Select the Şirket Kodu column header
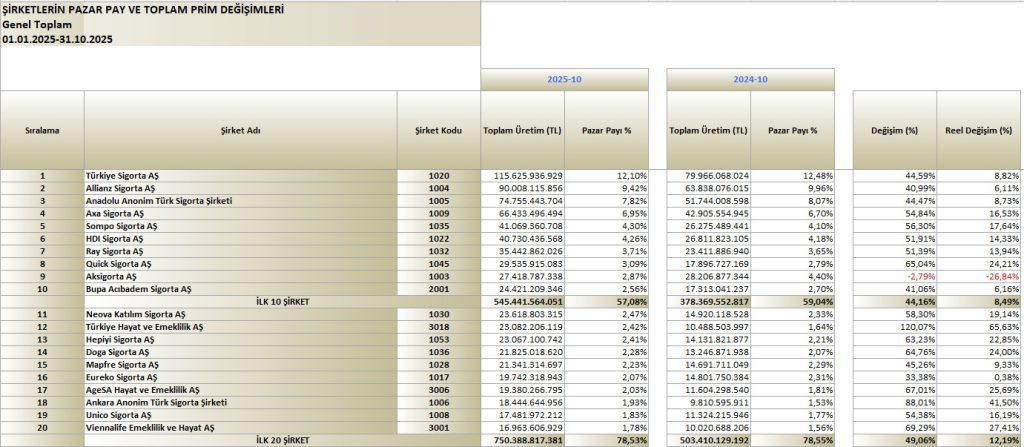This screenshot has width=1024, height=447. pyautogui.click(x=439, y=130)
